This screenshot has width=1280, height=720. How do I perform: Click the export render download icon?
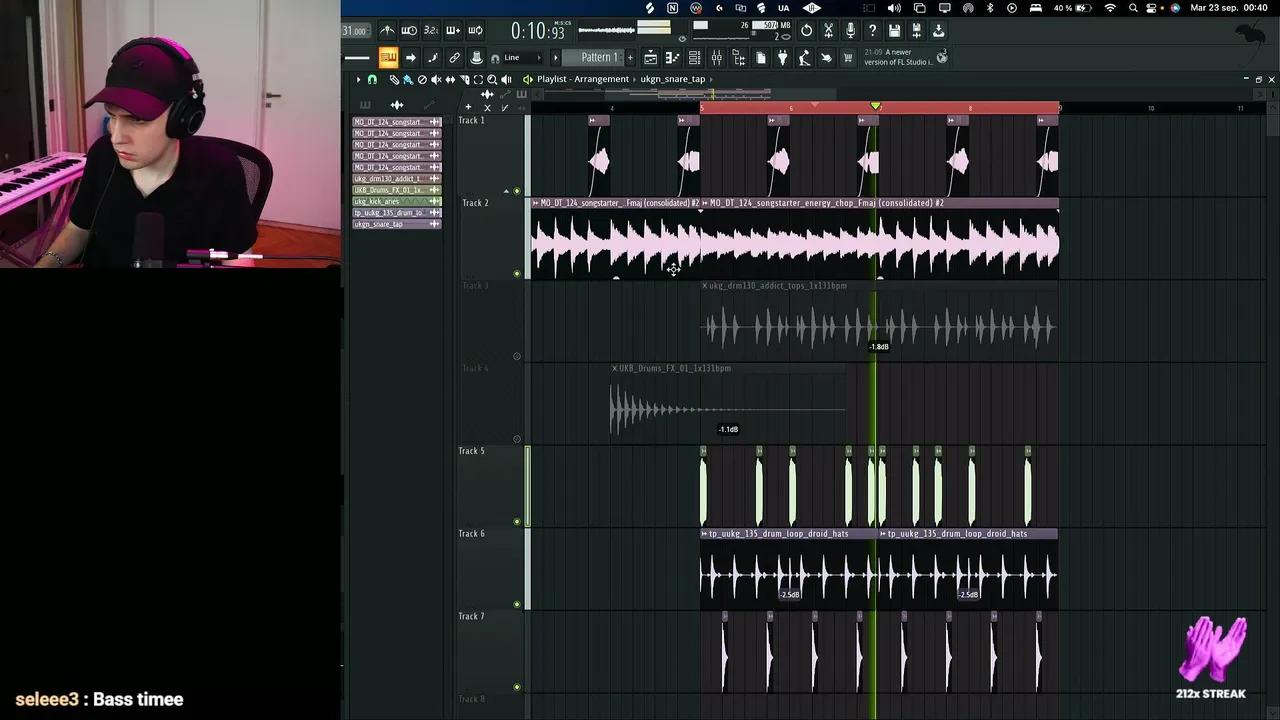pos(938,30)
